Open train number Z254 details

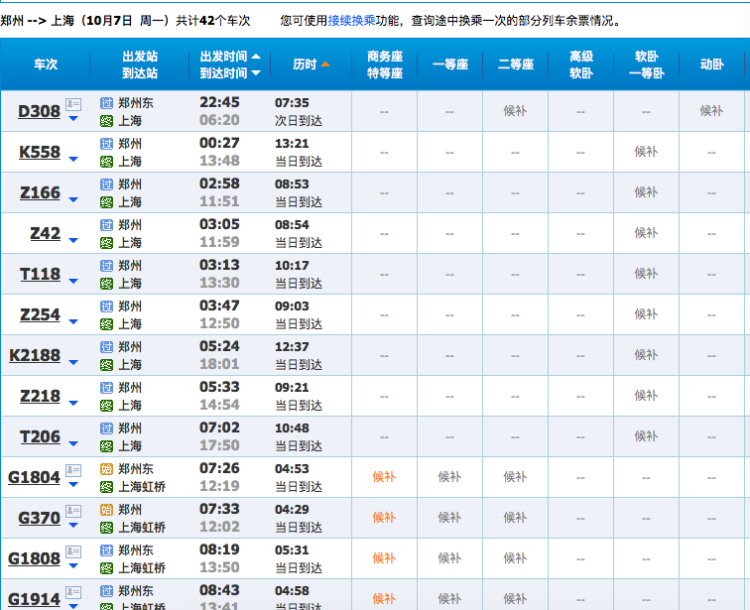click(40, 315)
